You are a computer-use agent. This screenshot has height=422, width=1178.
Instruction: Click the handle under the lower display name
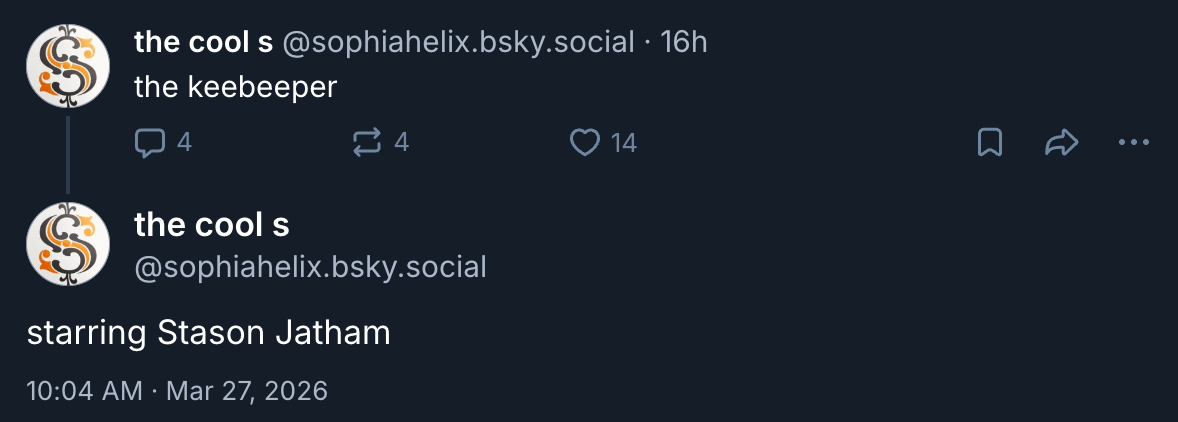[x=310, y=267]
